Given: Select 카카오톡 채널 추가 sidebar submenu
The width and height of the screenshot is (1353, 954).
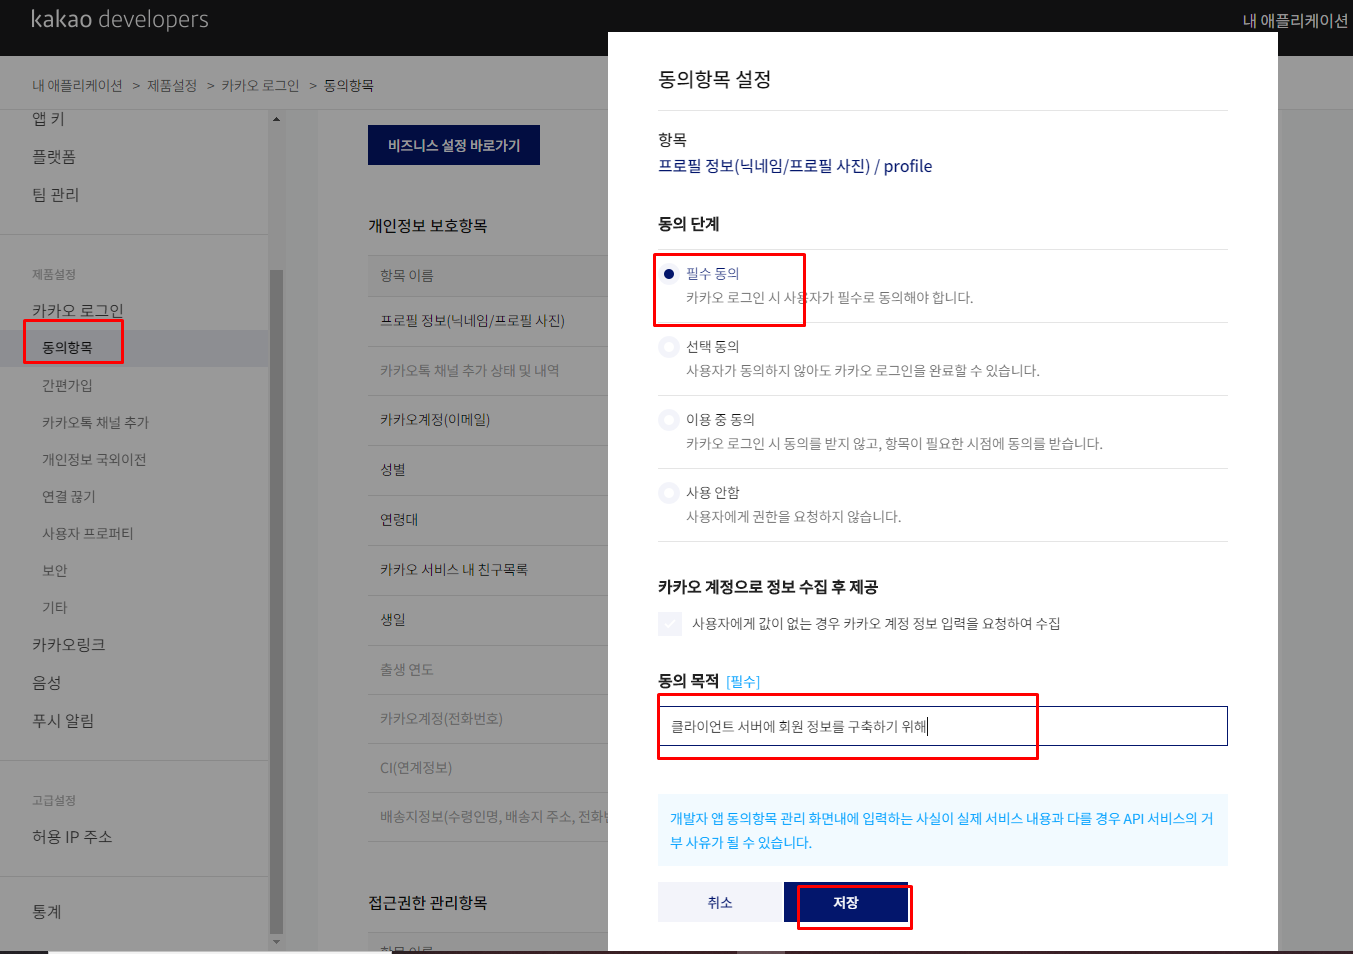Looking at the screenshot, I should tap(95, 423).
